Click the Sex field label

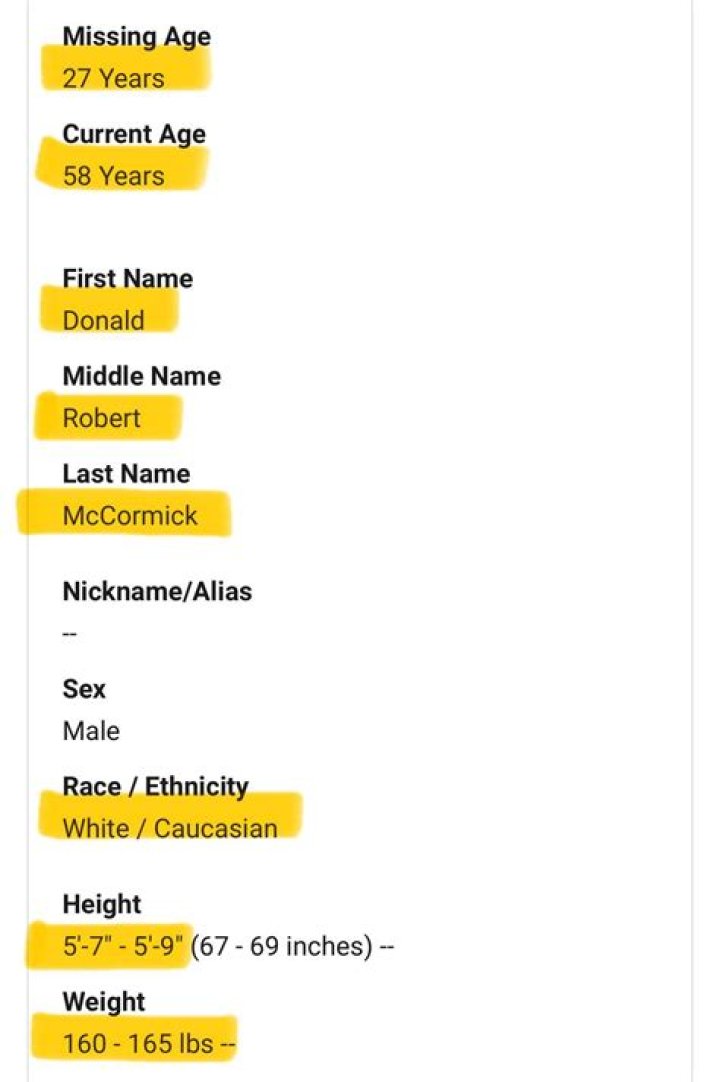[84, 689]
